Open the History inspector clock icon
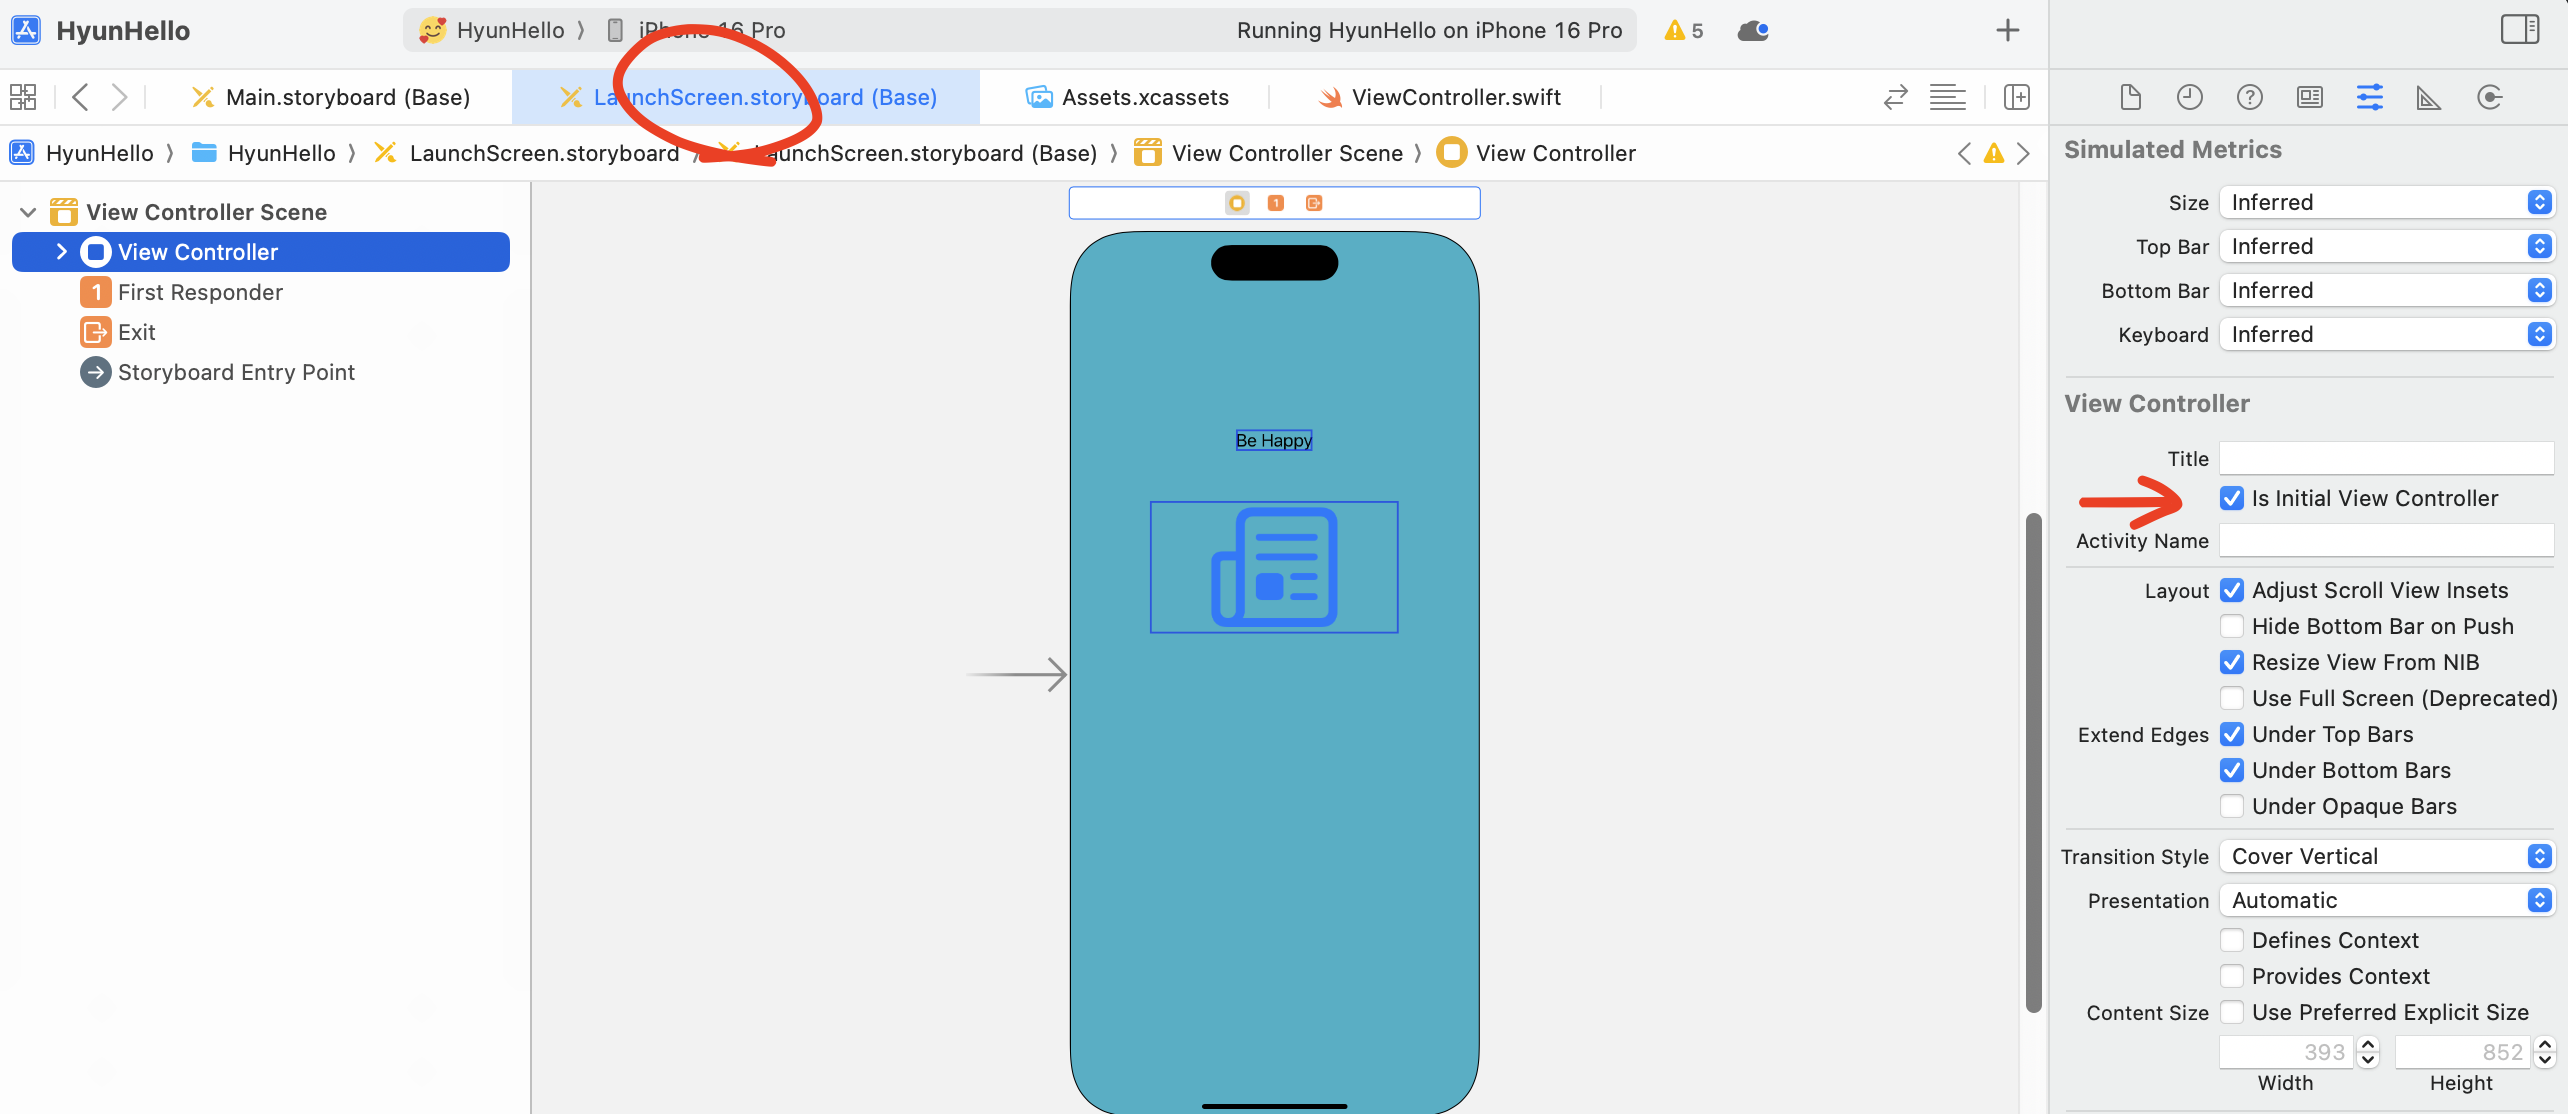 click(x=2189, y=97)
